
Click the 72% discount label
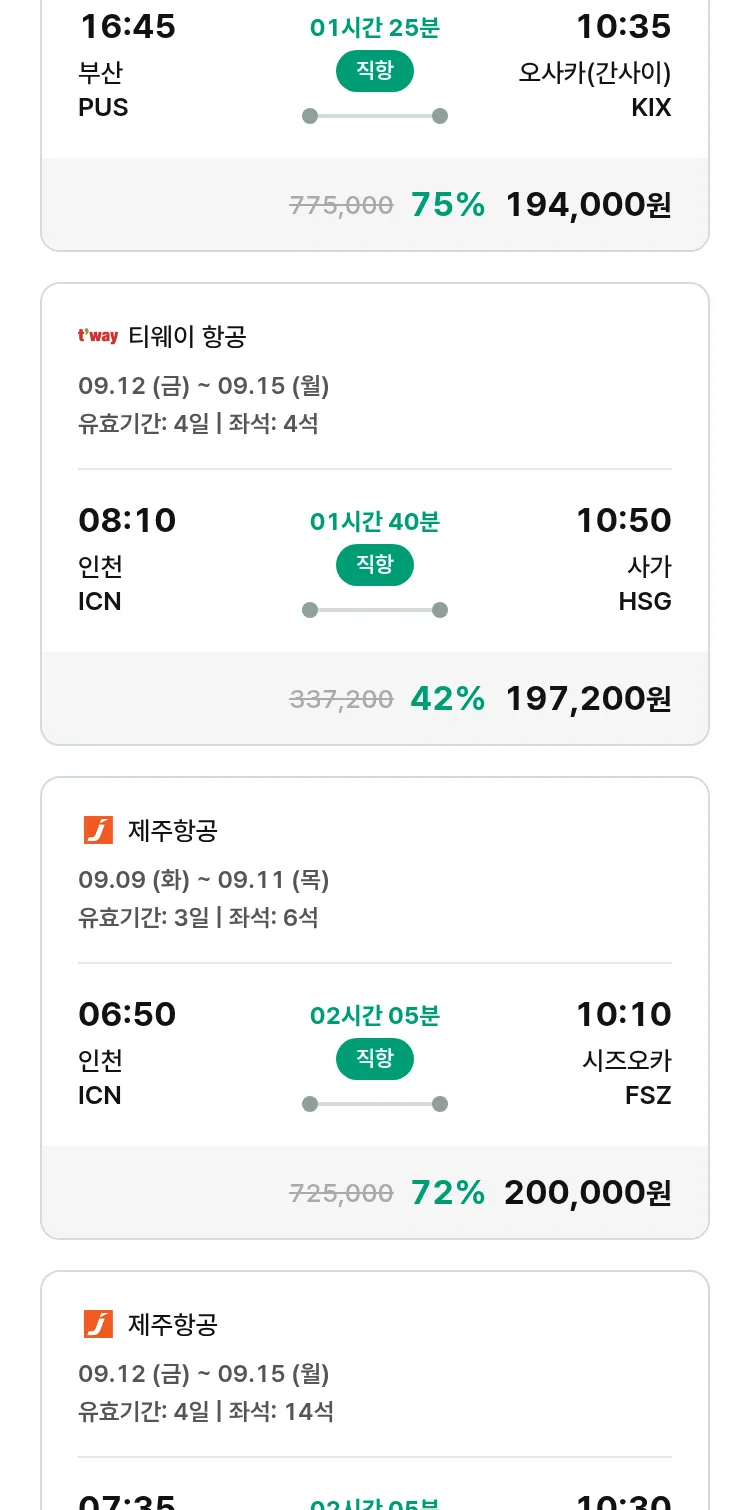[447, 1193]
